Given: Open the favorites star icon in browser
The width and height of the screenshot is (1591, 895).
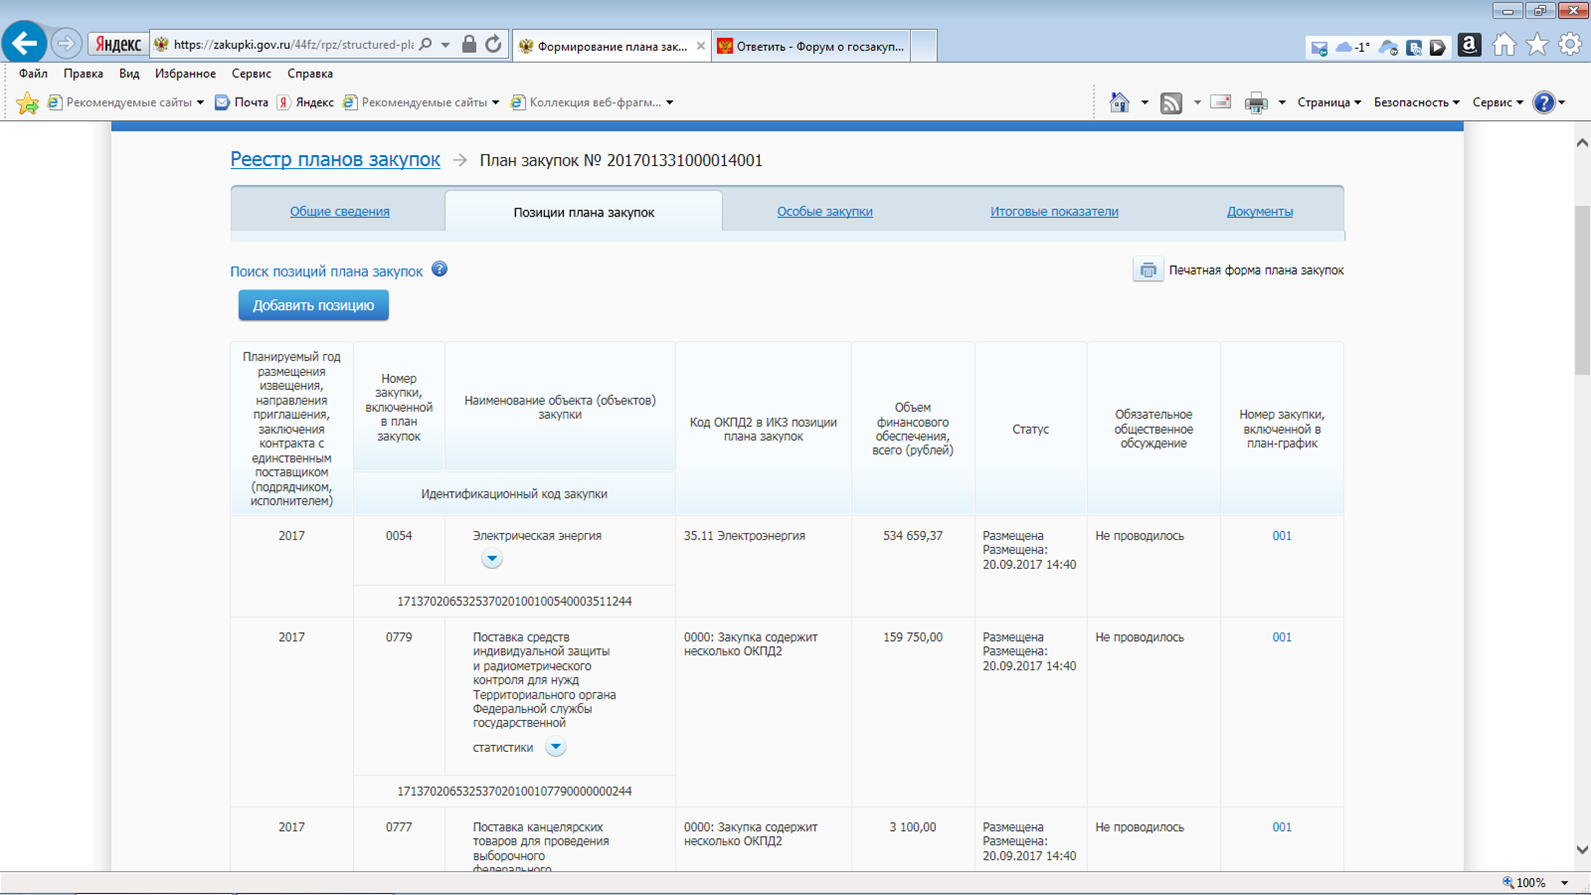Looking at the screenshot, I should [1537, 44].
